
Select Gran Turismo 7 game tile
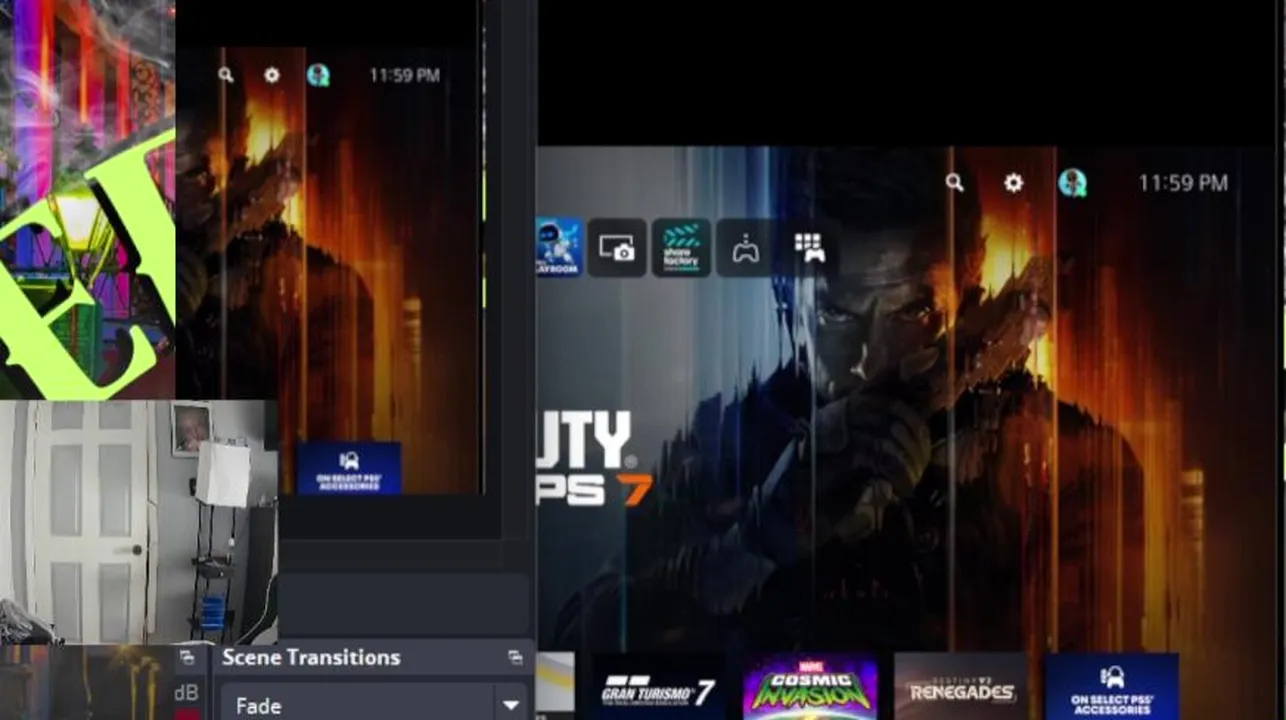pyautogui.click(x=659, y=687)
